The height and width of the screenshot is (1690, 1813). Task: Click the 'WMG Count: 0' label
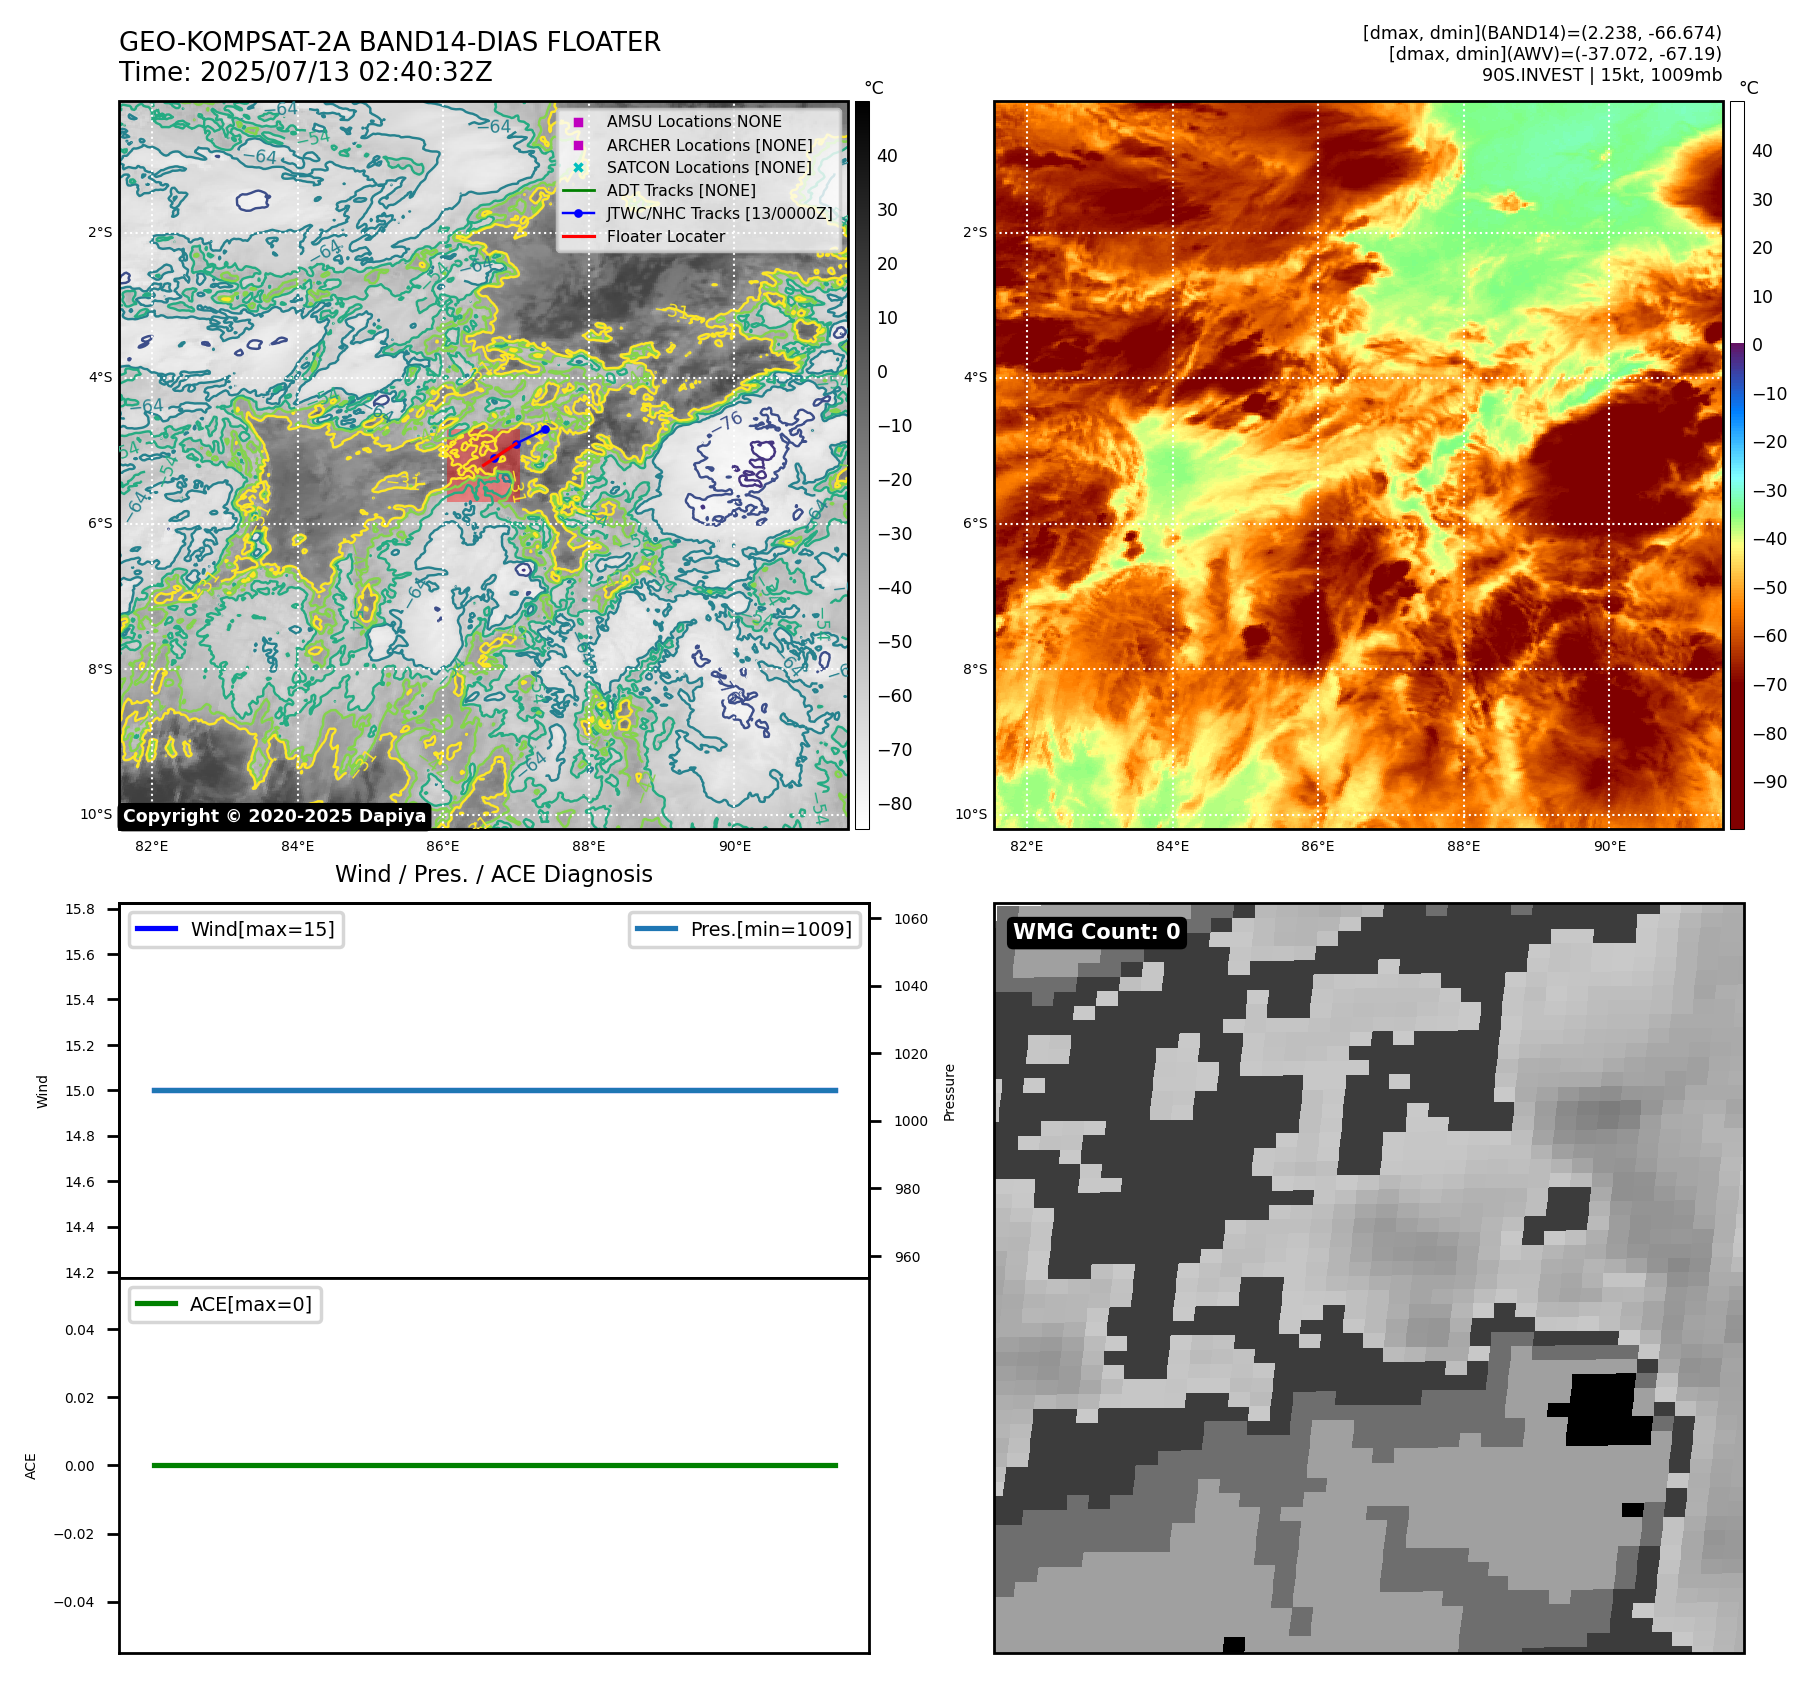tap(1097, 932)
